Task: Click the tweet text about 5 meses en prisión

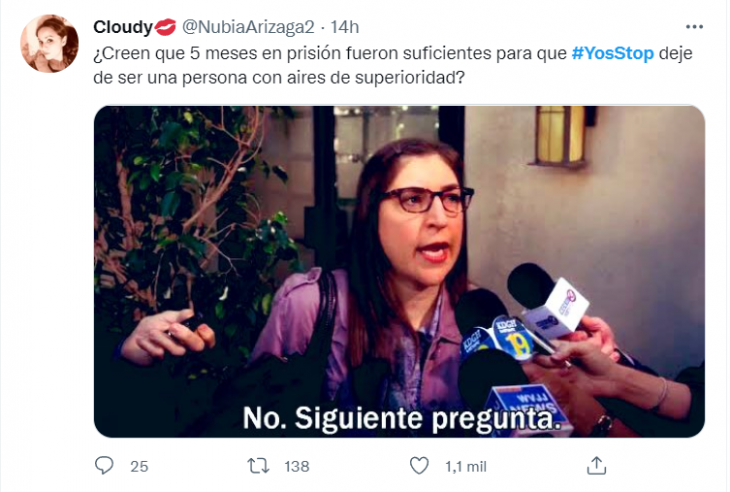Action: [392, 65]
